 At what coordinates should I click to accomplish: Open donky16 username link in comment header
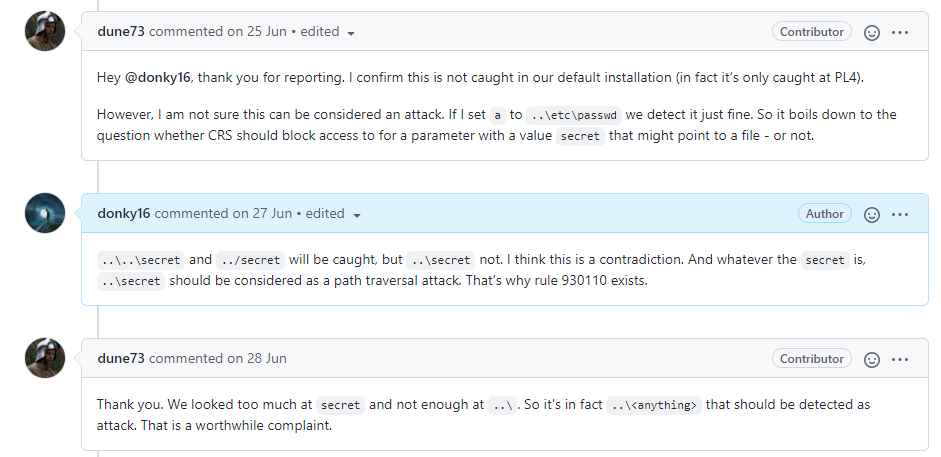coord(124,213)
